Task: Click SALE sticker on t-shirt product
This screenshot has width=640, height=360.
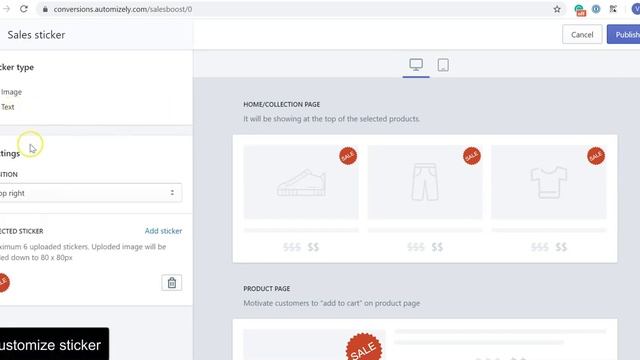Action: tap(596, 156)
